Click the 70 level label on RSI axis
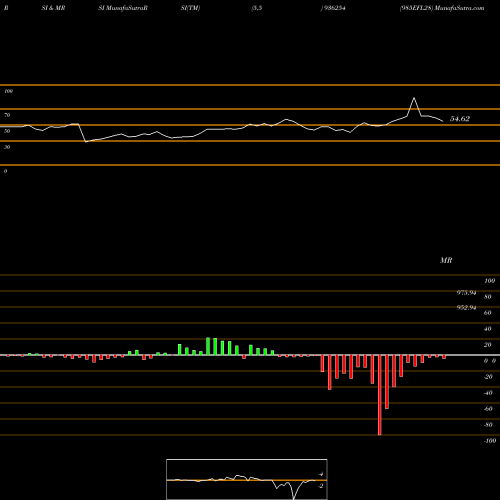 point(7,115)
